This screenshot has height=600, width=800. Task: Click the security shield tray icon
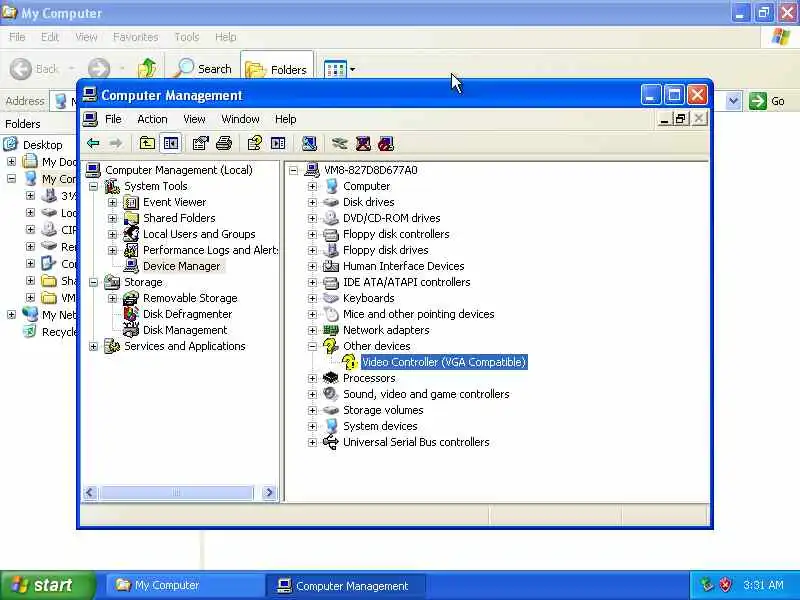726,585
